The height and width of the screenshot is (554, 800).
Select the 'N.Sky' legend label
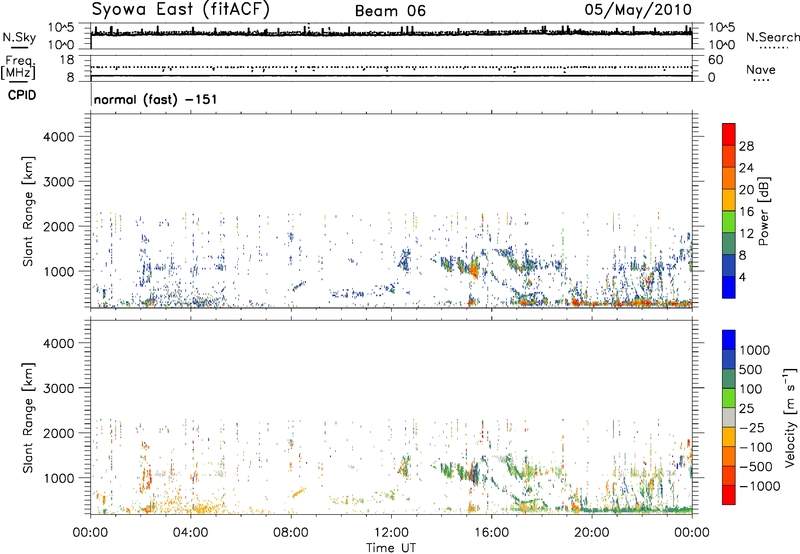(x=19, y=37)
